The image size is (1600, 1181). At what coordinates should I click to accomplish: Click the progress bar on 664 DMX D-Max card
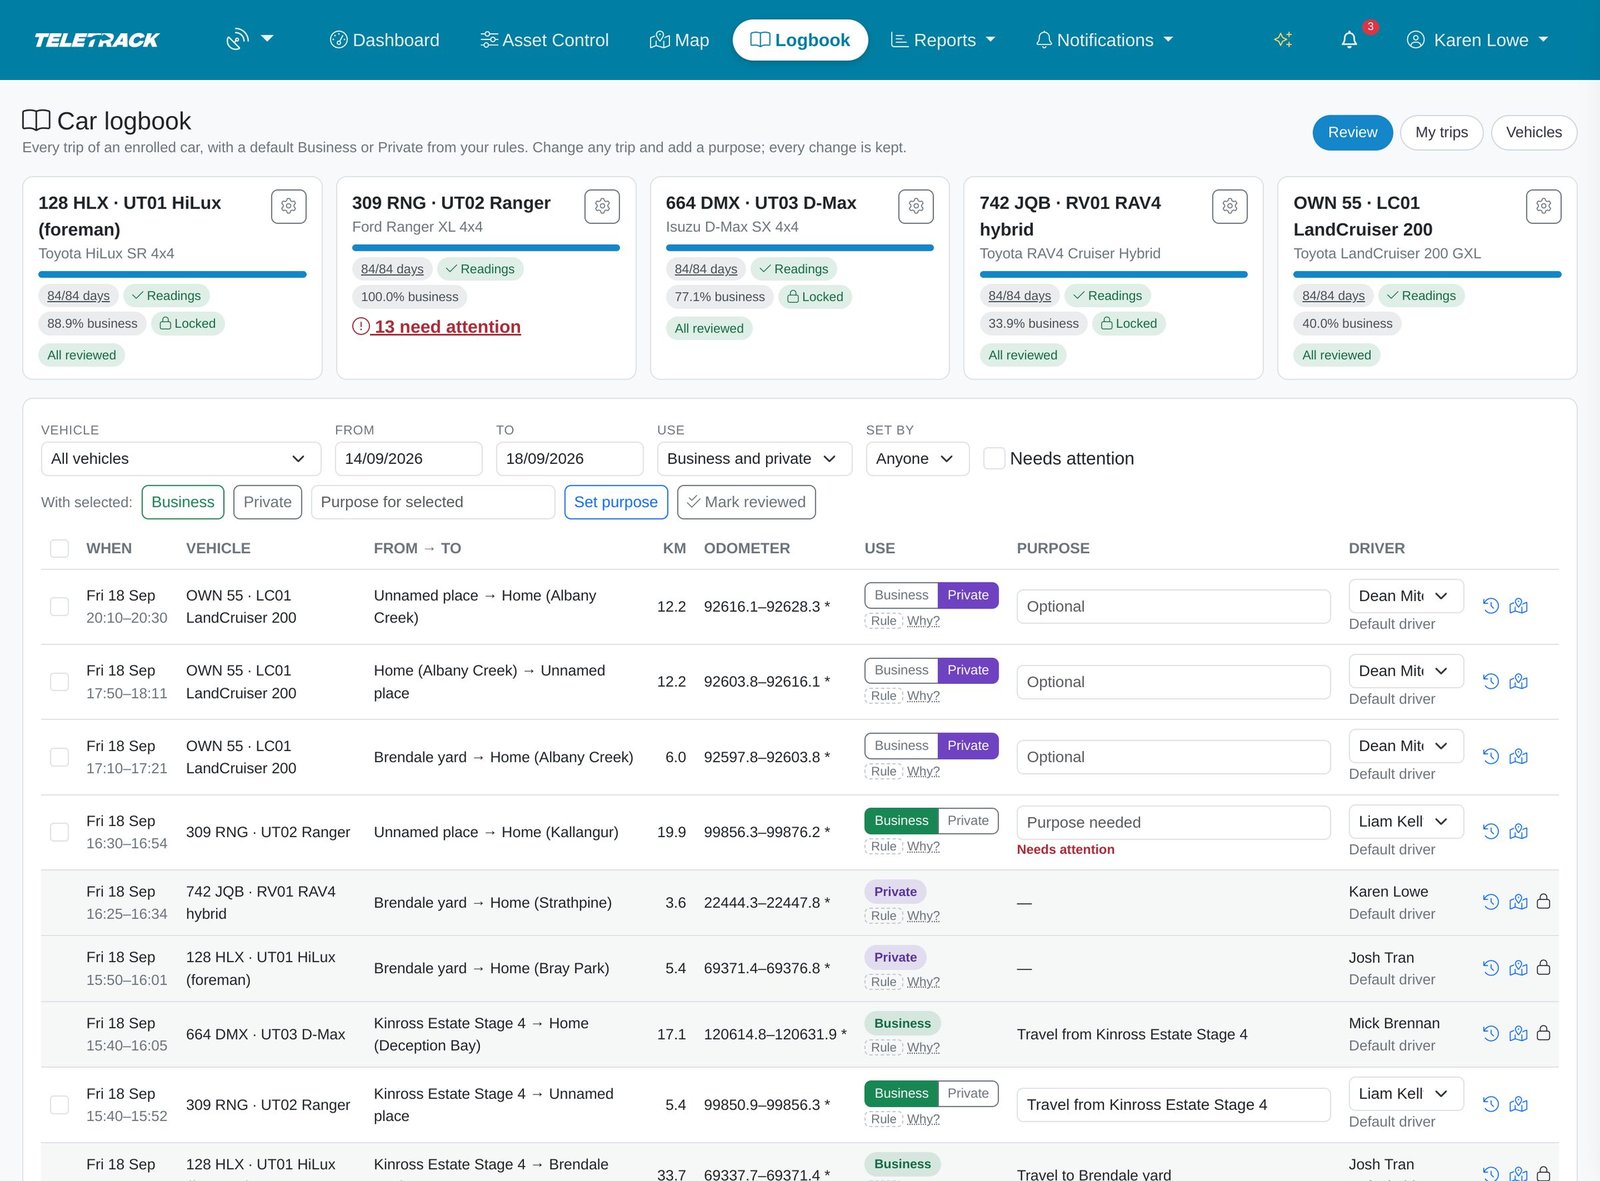[x=800, y=247]
